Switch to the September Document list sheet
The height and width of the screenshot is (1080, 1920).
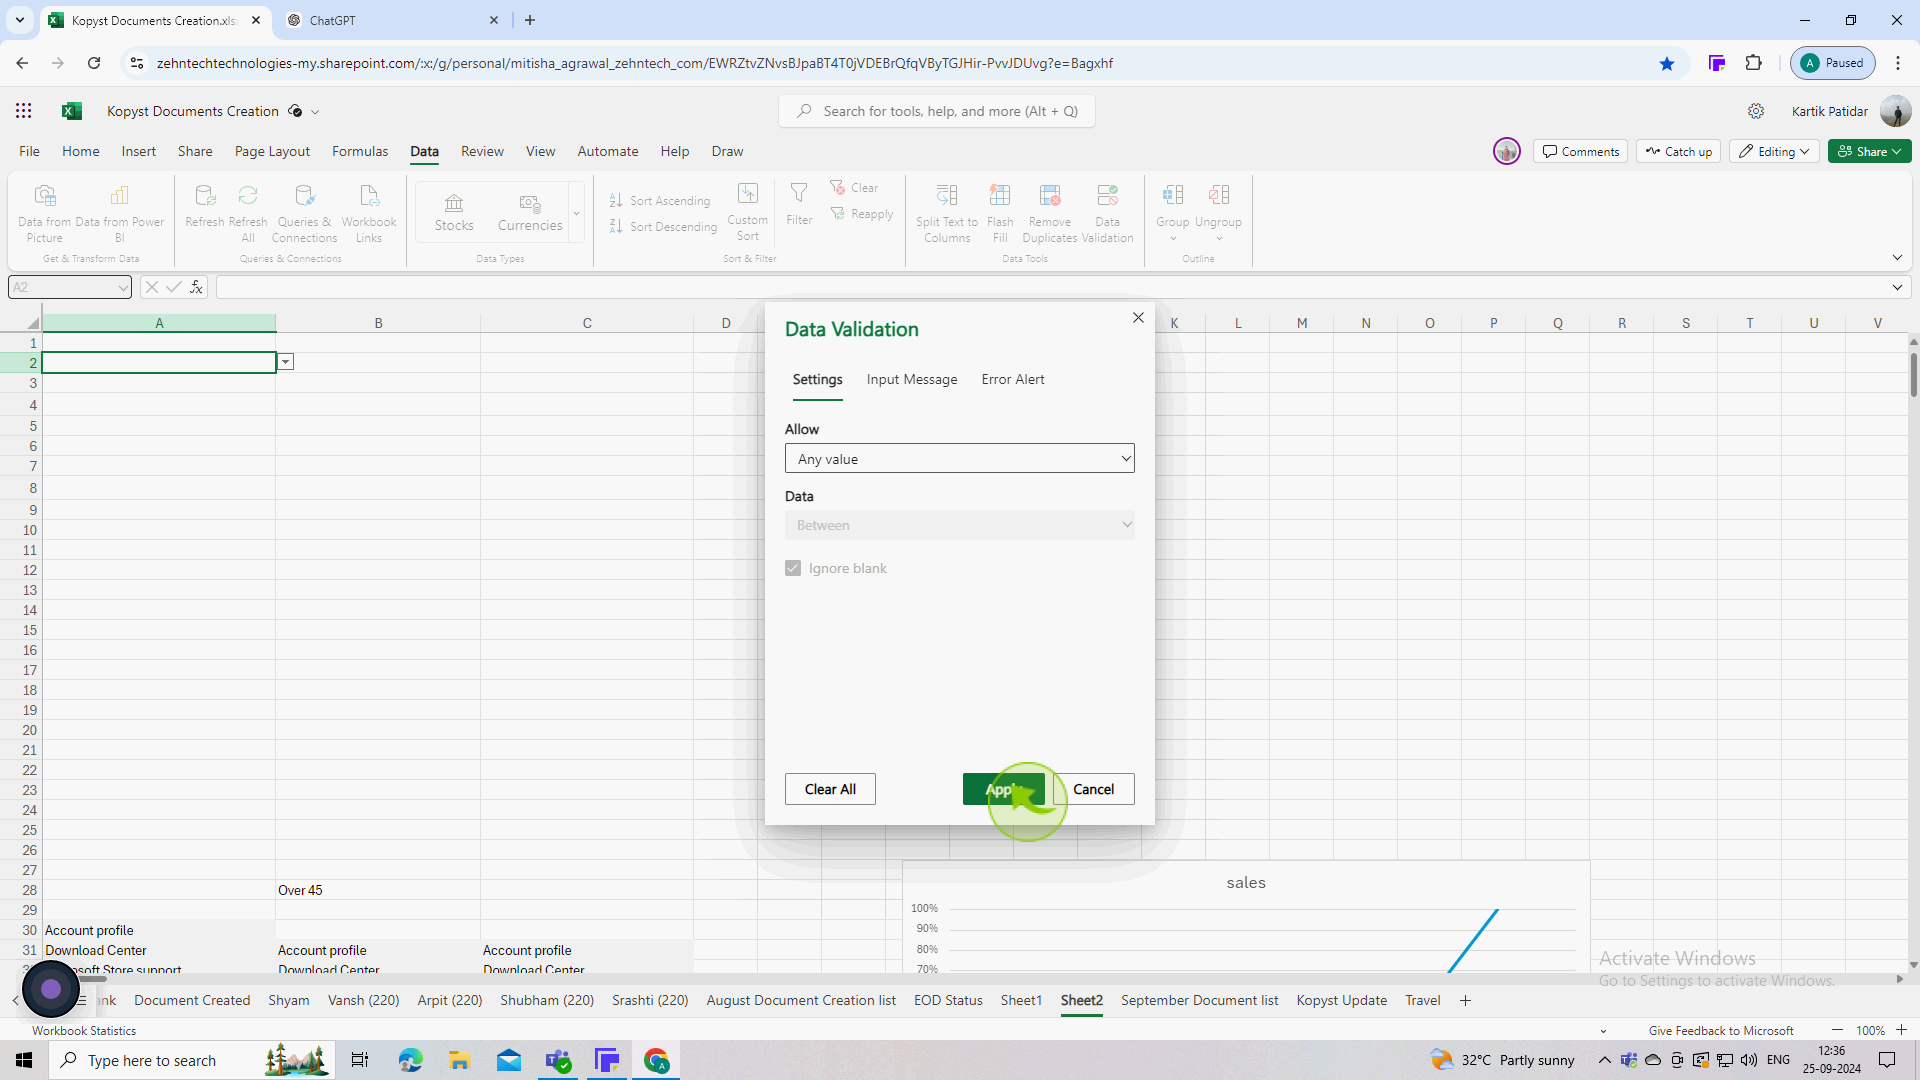1199,1000
